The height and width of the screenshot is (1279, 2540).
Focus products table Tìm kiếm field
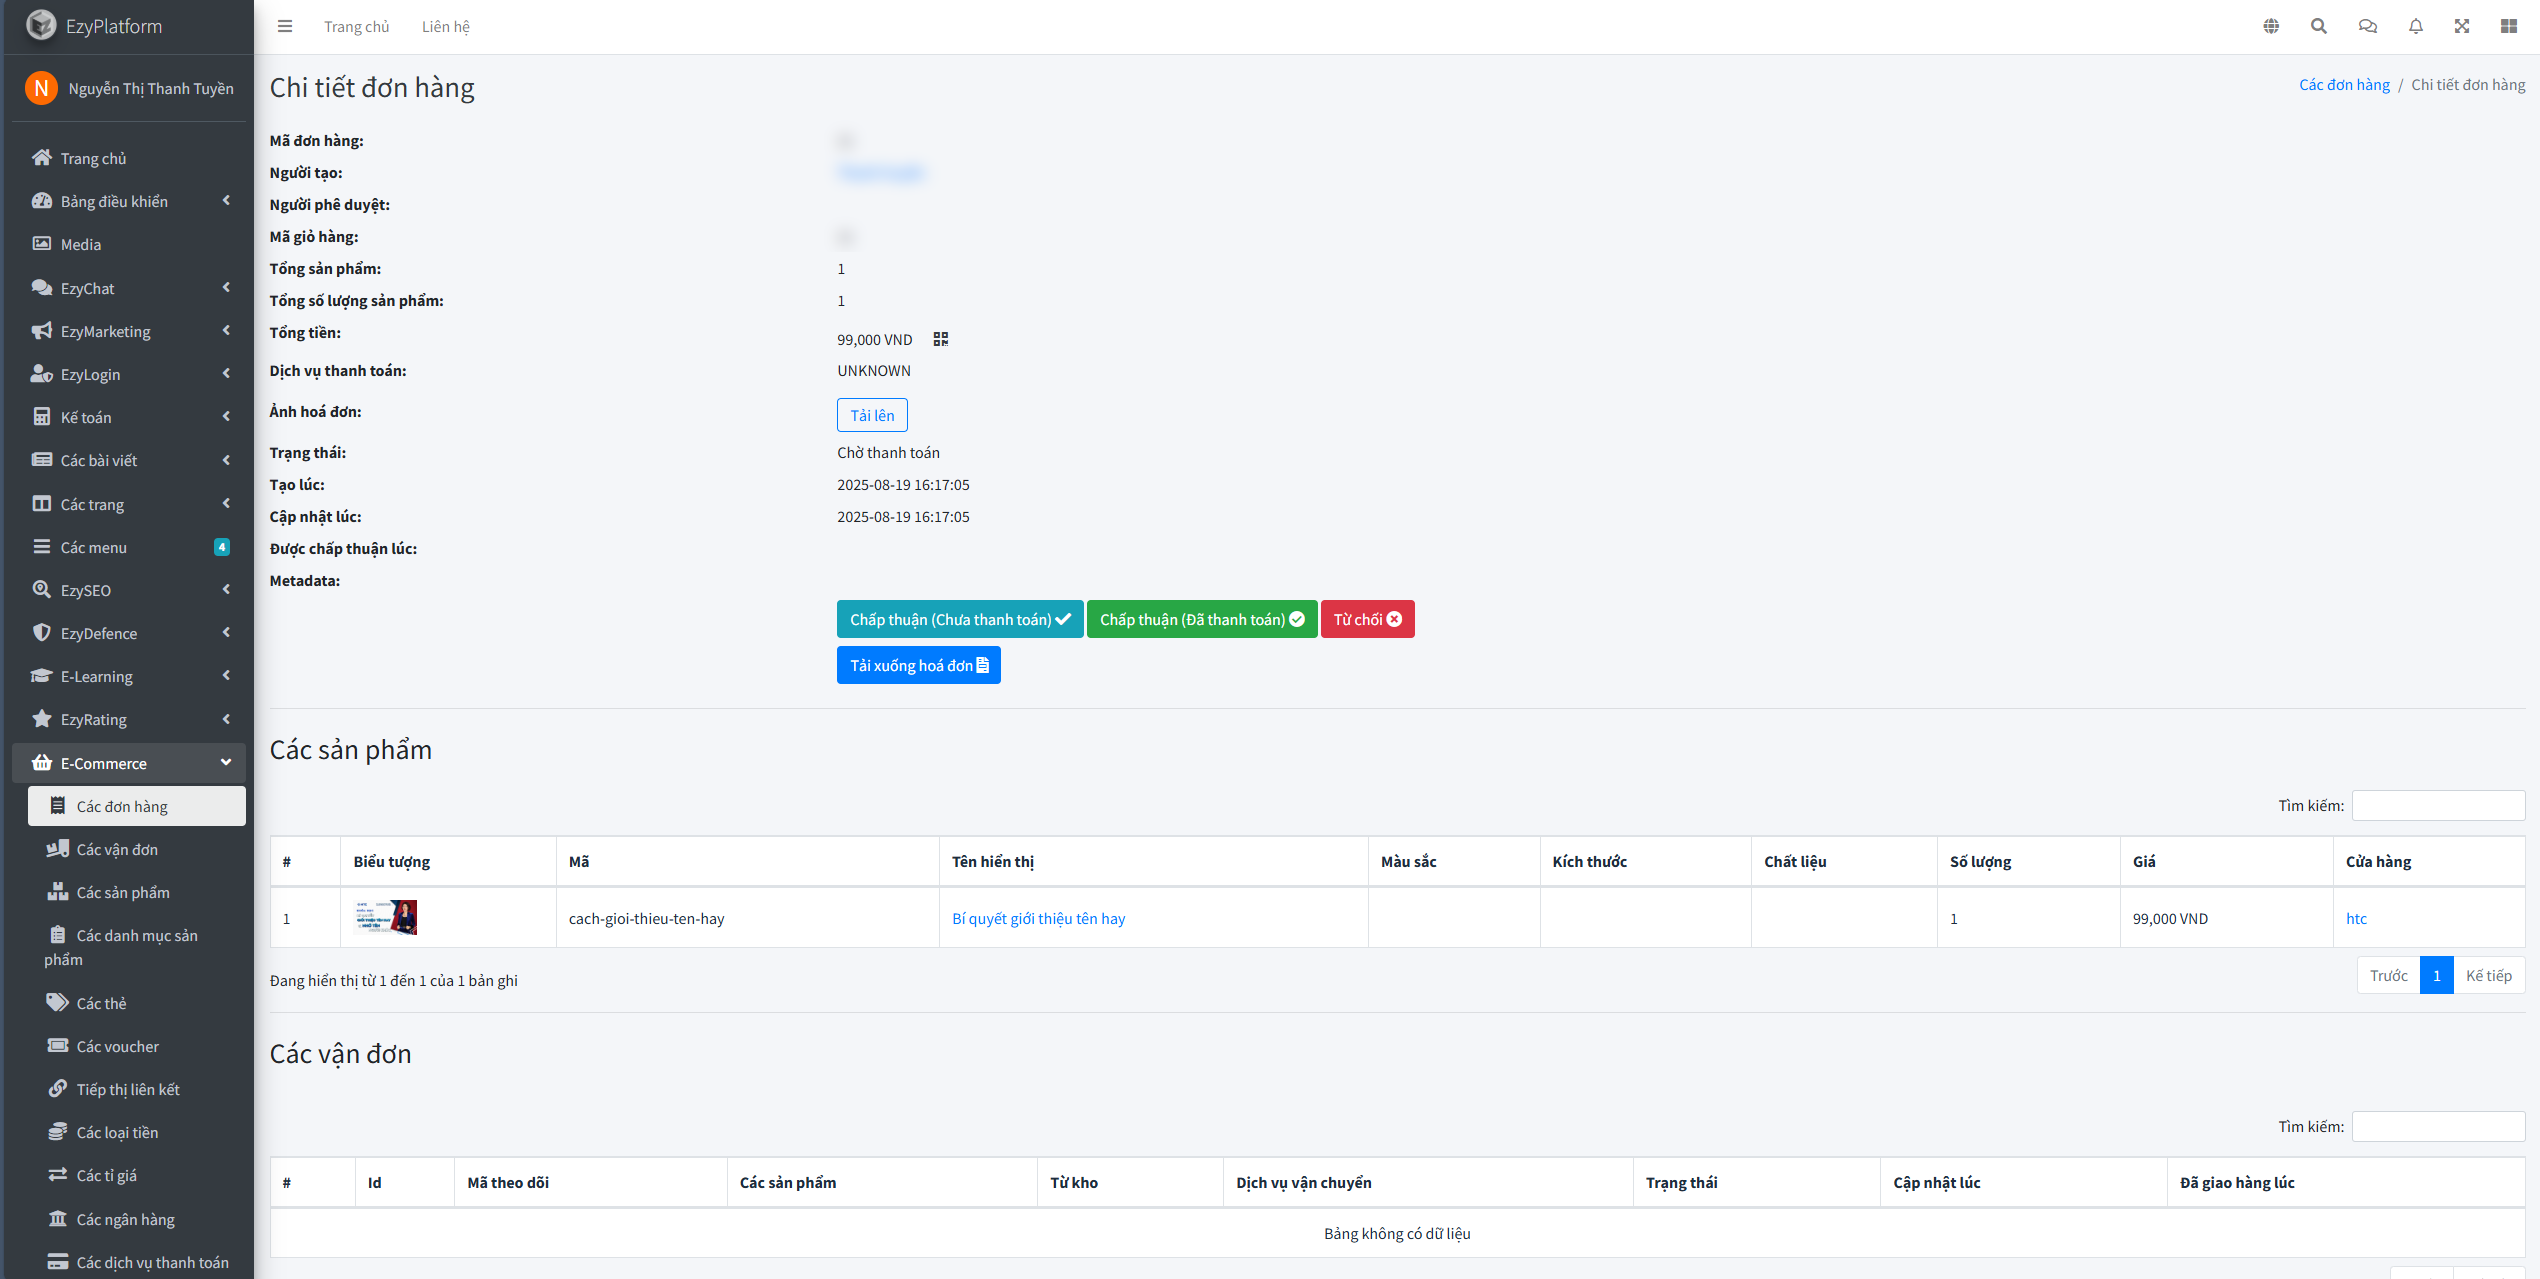point(2438,805)
